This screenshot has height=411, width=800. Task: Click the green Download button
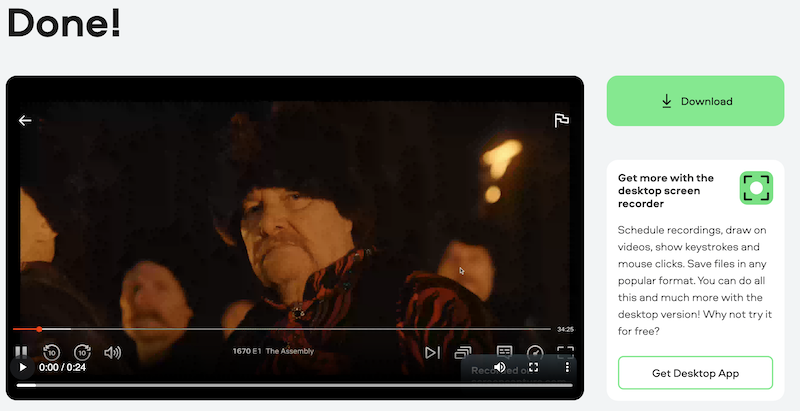tap(695, 101)
